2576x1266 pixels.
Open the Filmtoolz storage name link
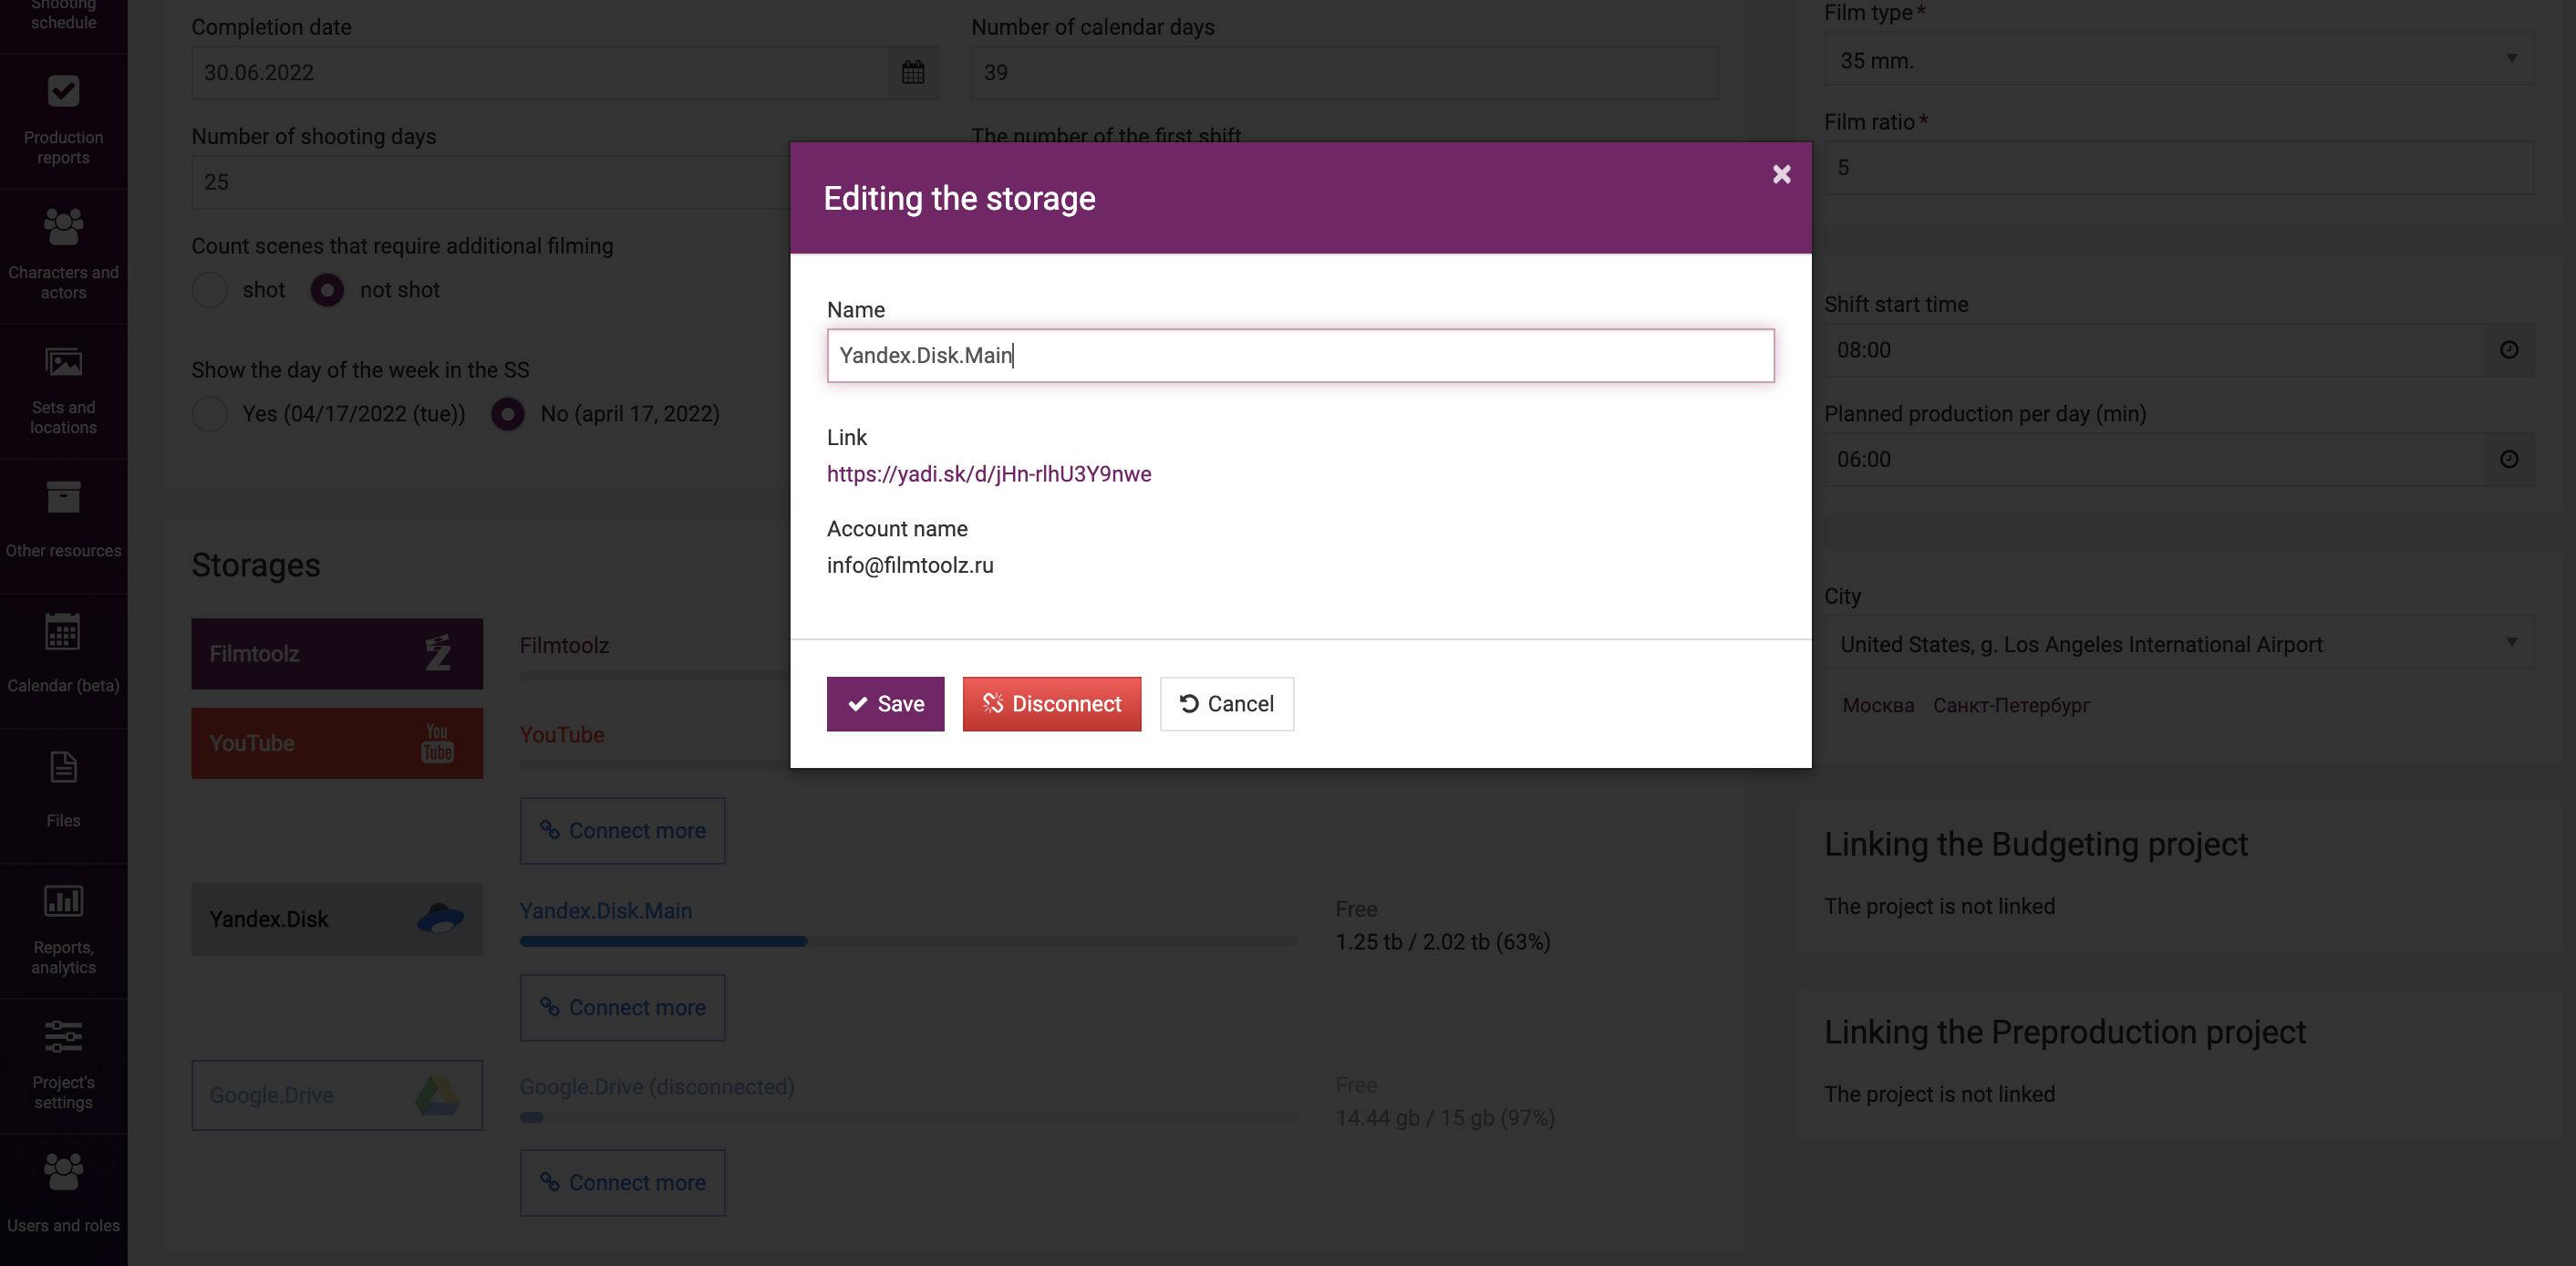click(564, 646)
